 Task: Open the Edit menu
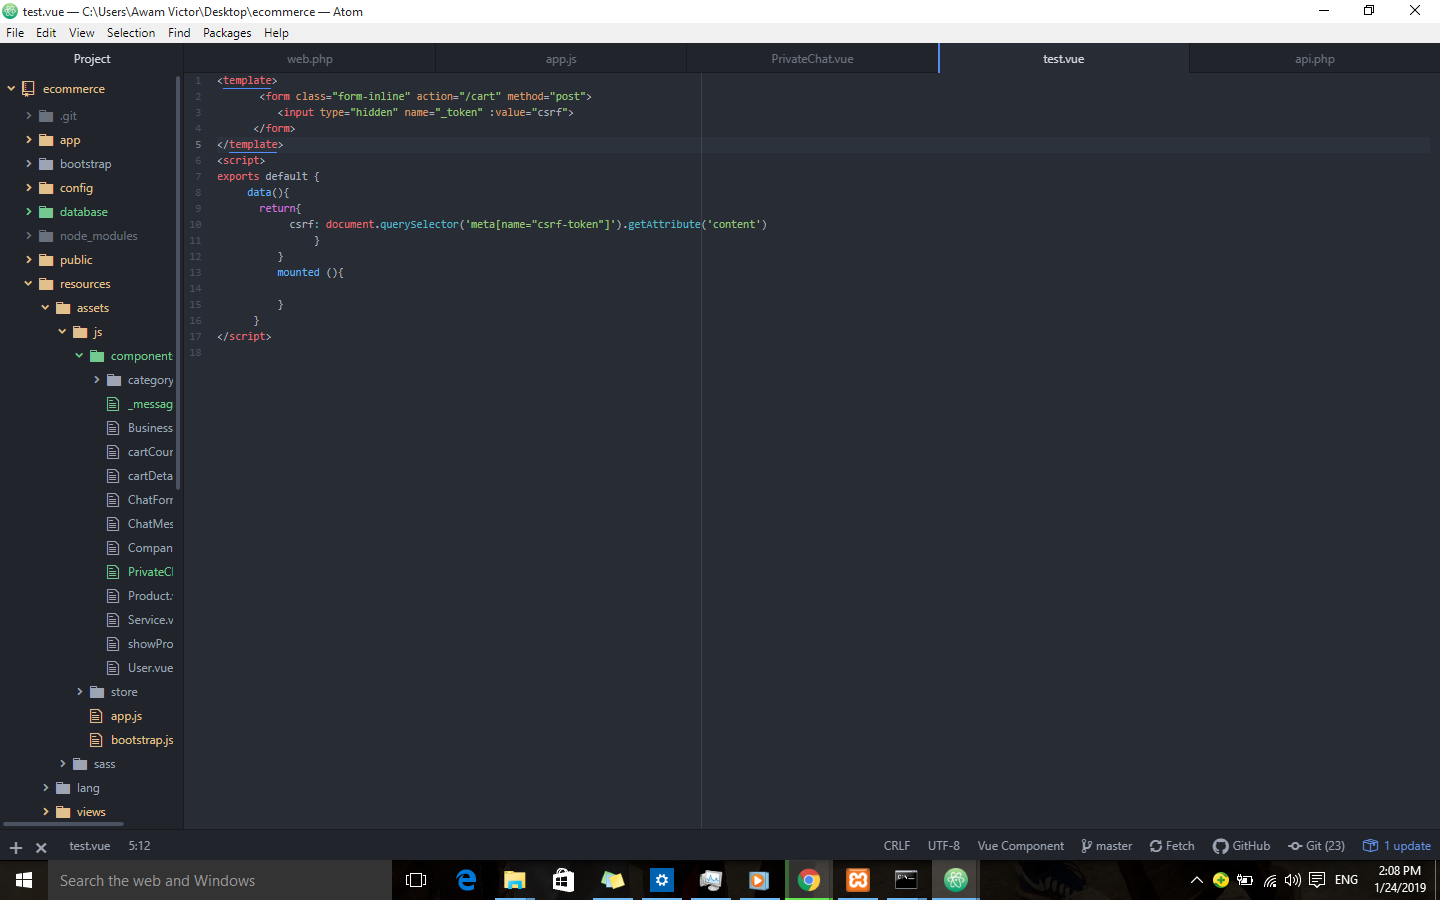coord(46,33)
